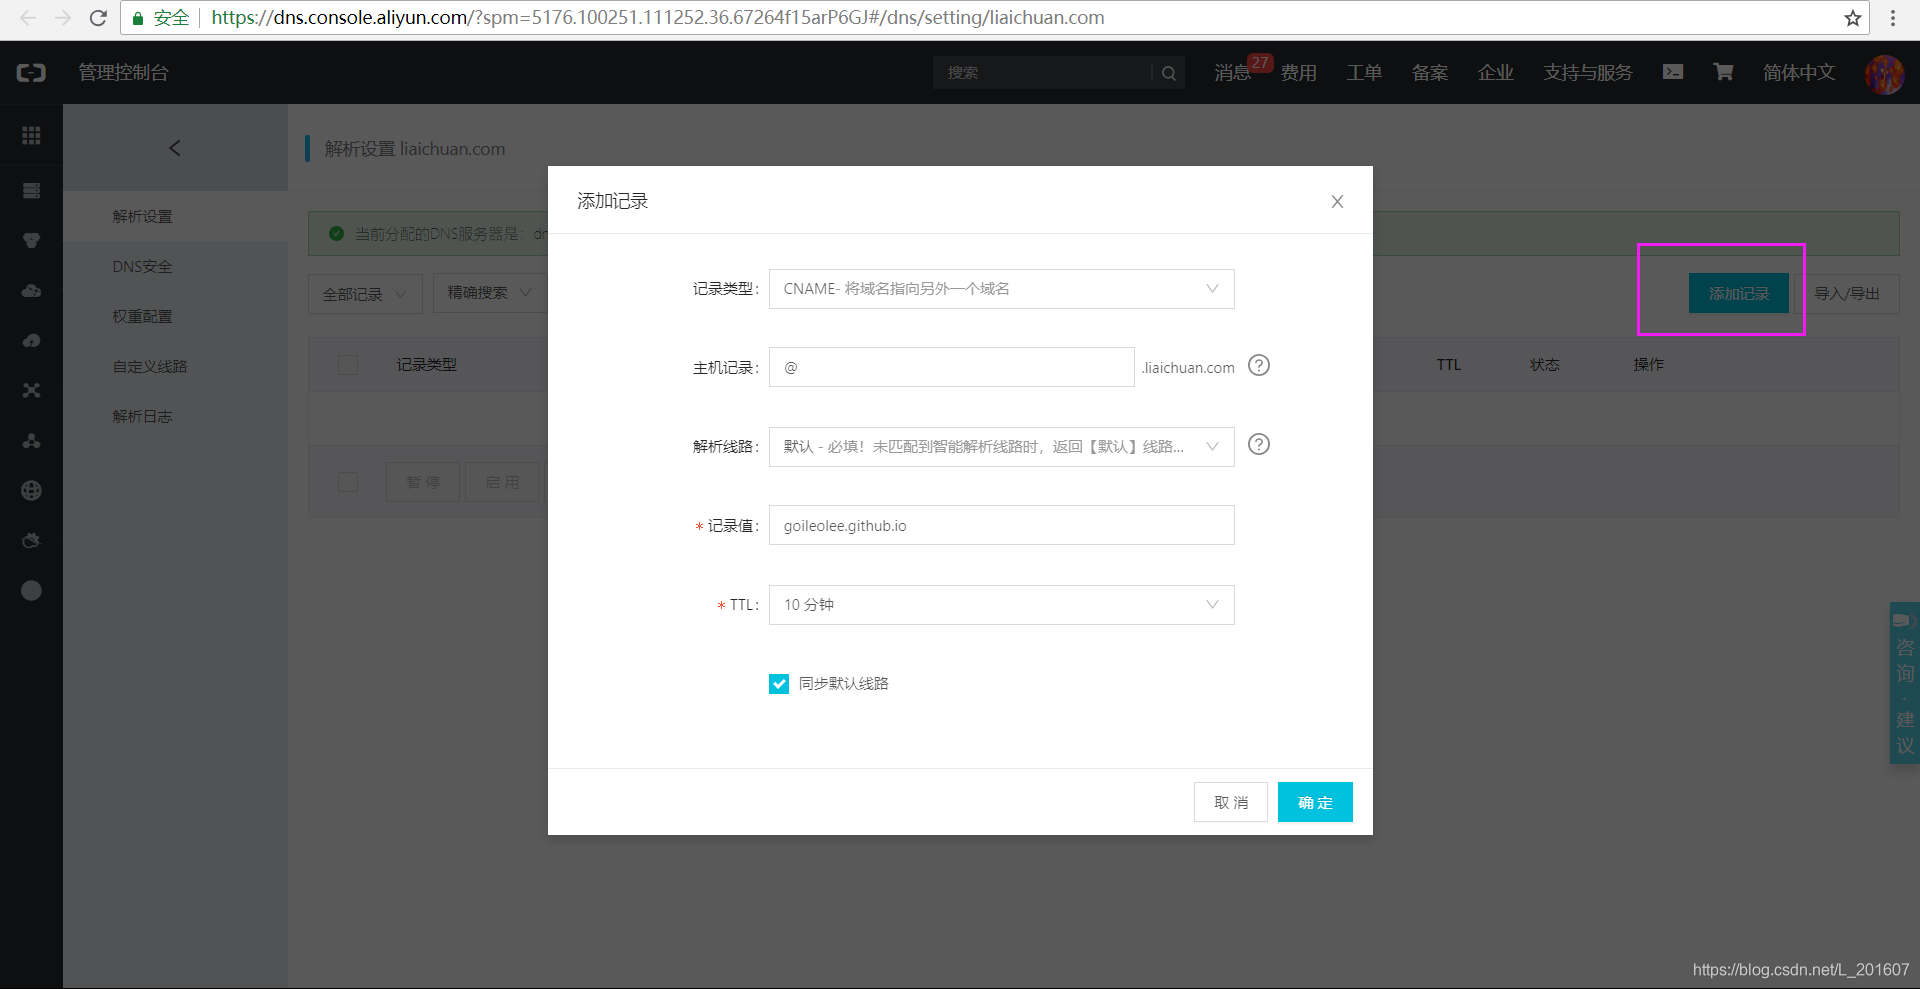Viewport: 1920px width, 989px height.
Task: Open the 记录类型 CNAME dropdown
Action: coord(1001,289)
